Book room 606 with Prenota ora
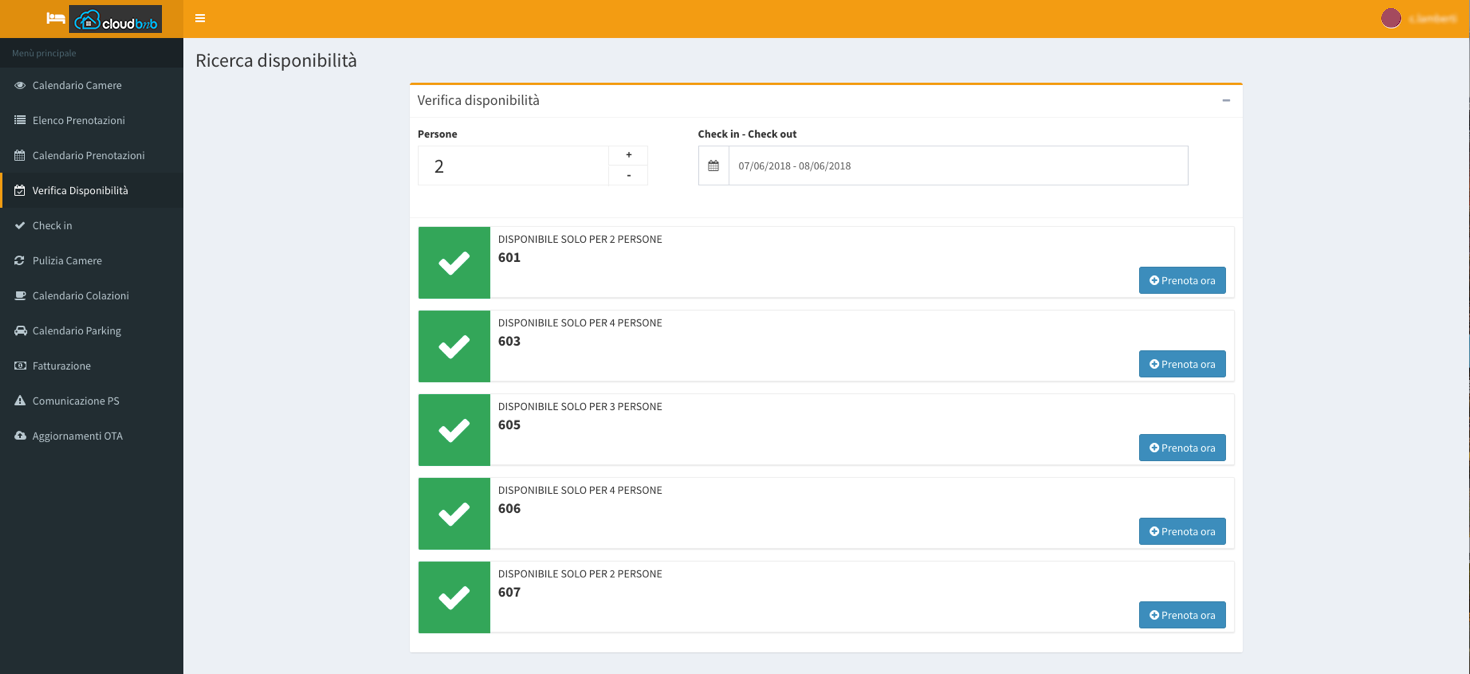 (1182, 531)
